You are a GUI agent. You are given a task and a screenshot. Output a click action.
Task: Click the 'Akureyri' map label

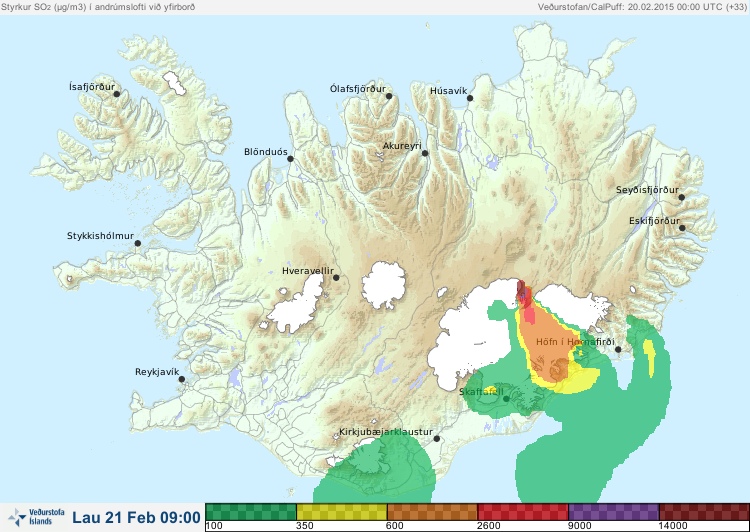tap(402, 146)
